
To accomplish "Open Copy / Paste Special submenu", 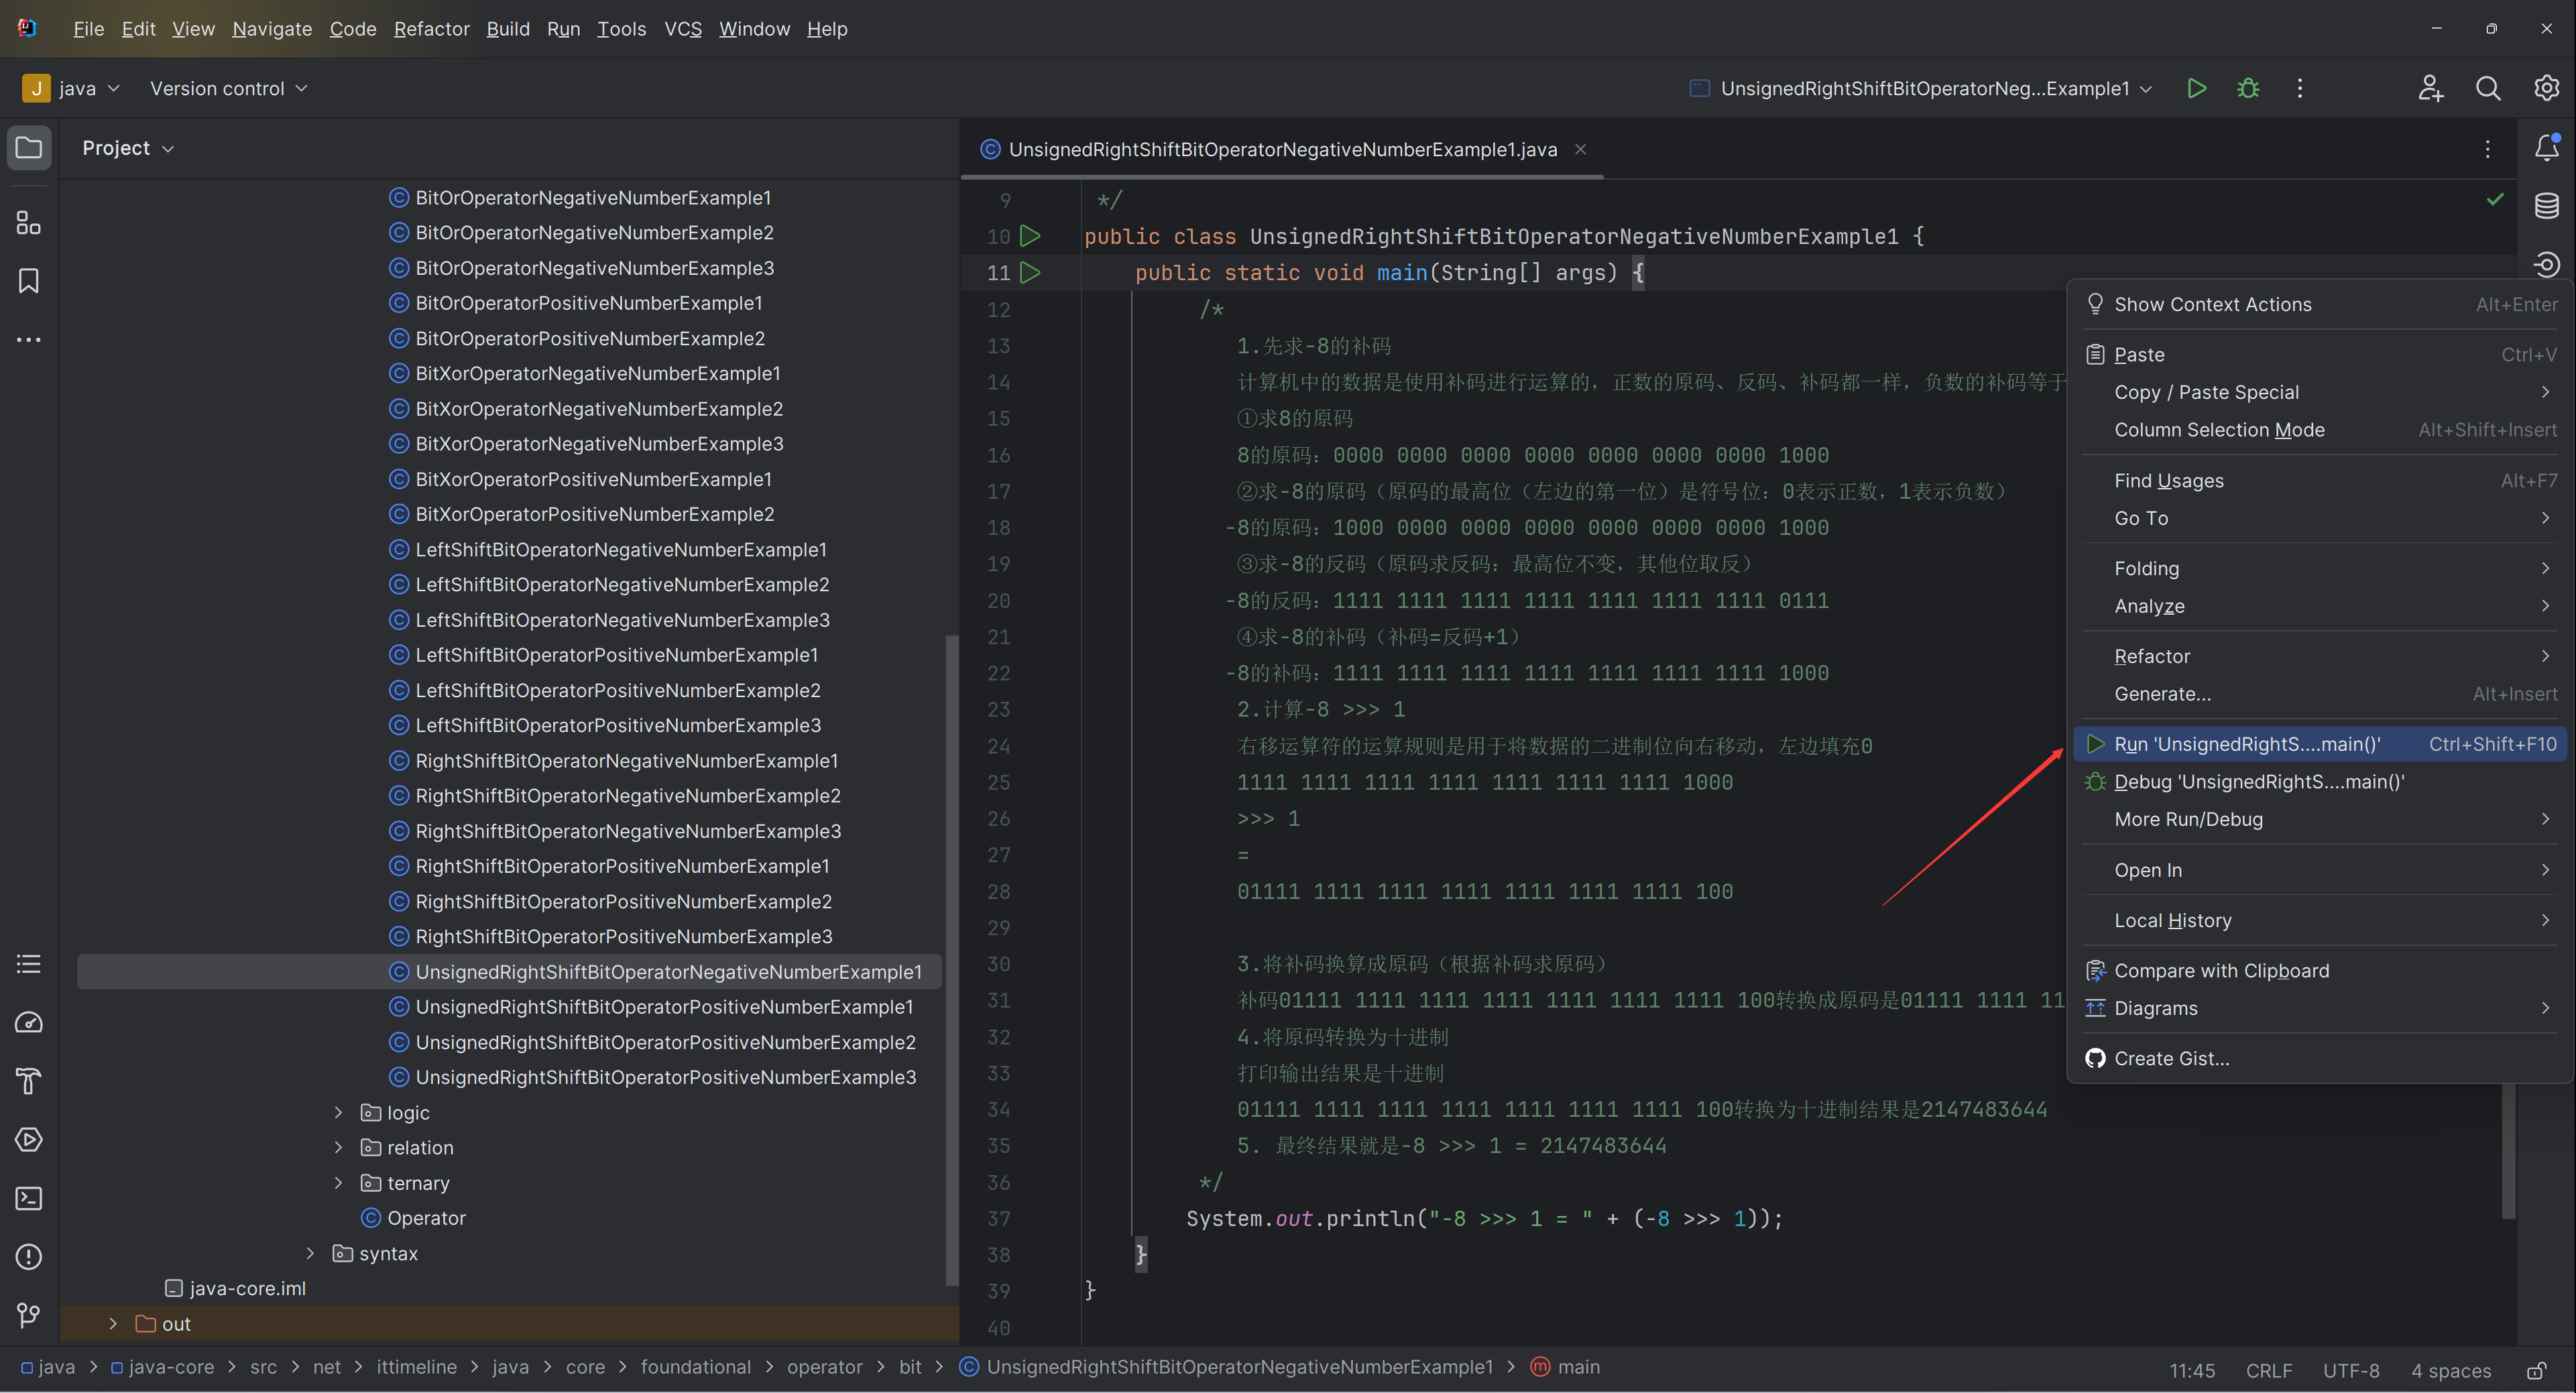I will (2320, 392).
